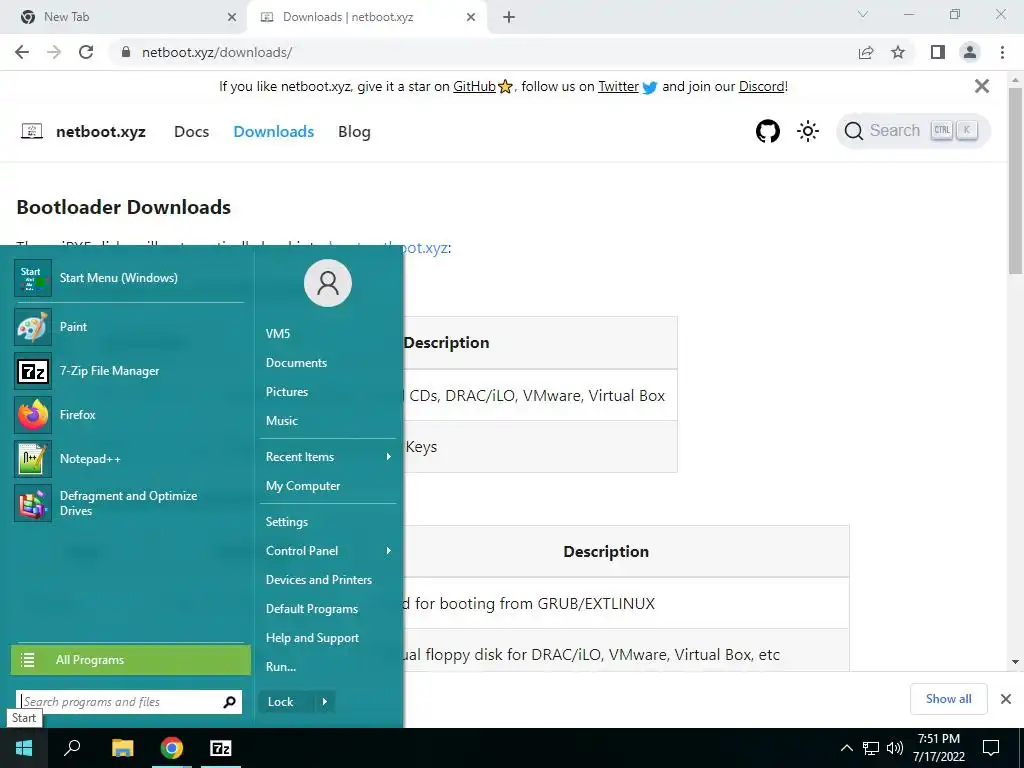Open Firefox from the start menu
This screenshot has height=768, width=1024.
tap(129, 415)
